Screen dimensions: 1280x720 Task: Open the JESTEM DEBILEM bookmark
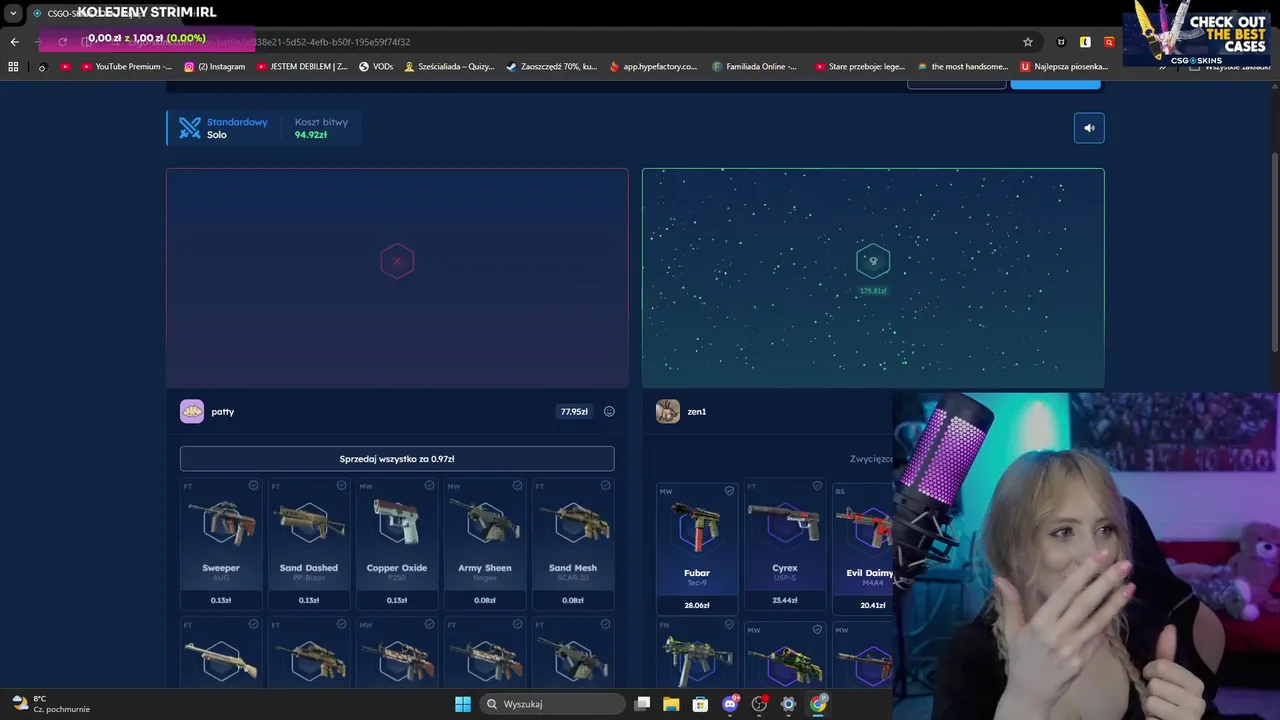coord(302,67)
